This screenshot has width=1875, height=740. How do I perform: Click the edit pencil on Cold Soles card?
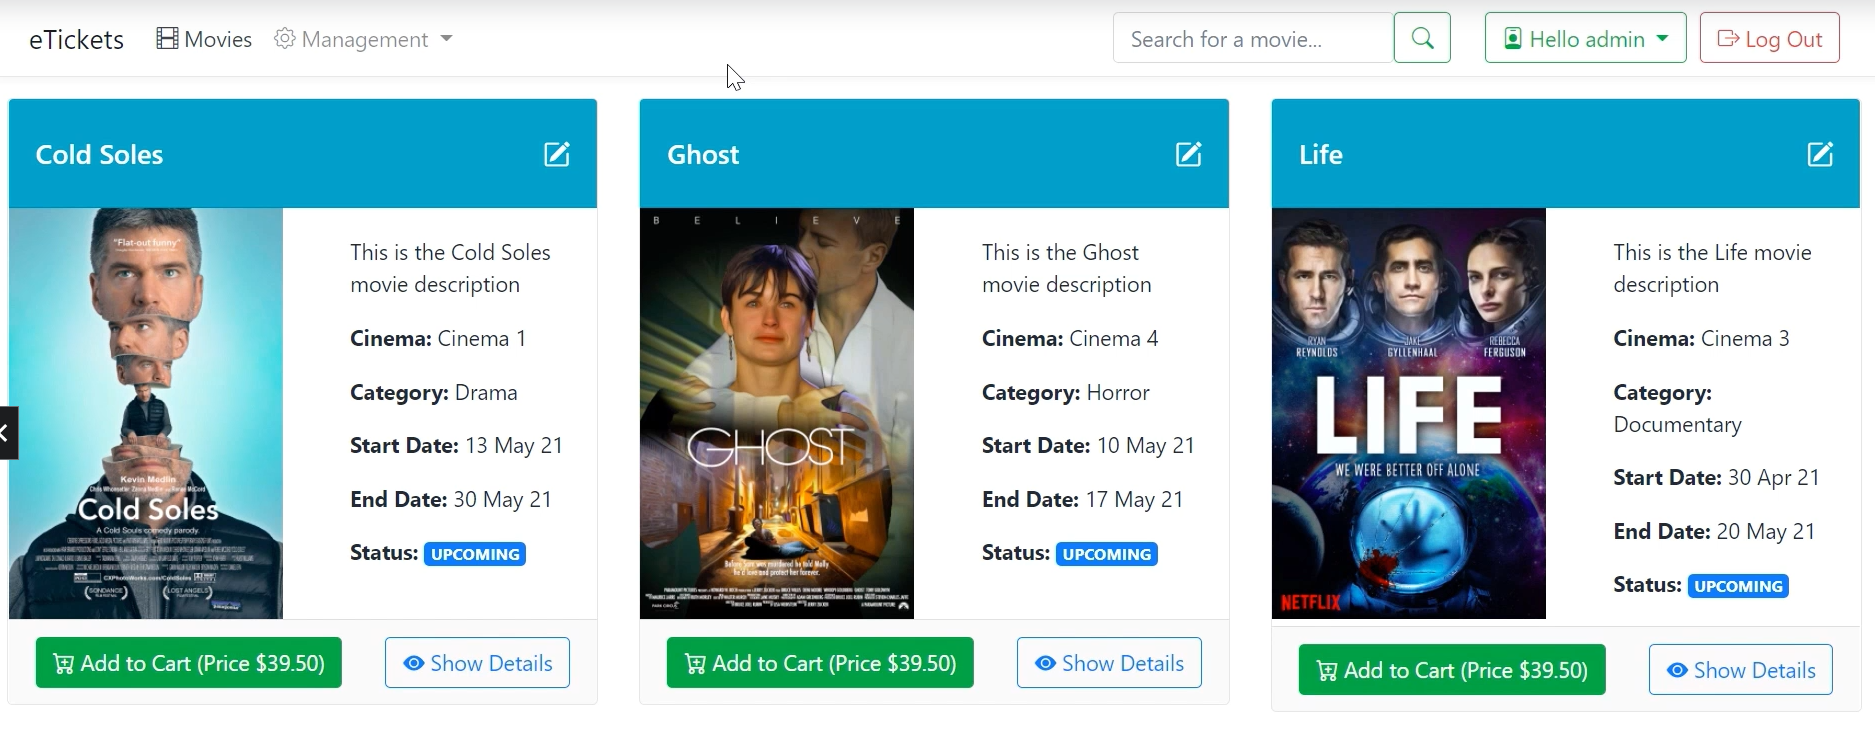pyautogui.click(x=557, y=154)
